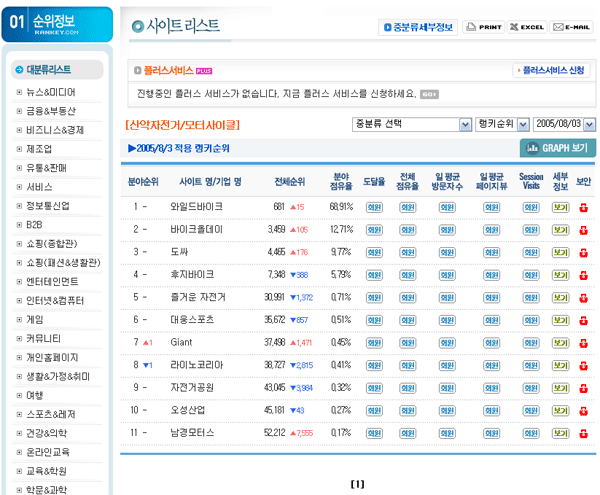600x495 pixels.
Task: Click 일 평균 방문자수 회원 badge for Giant
Action: pyautogui.click(x=447, y=343)
